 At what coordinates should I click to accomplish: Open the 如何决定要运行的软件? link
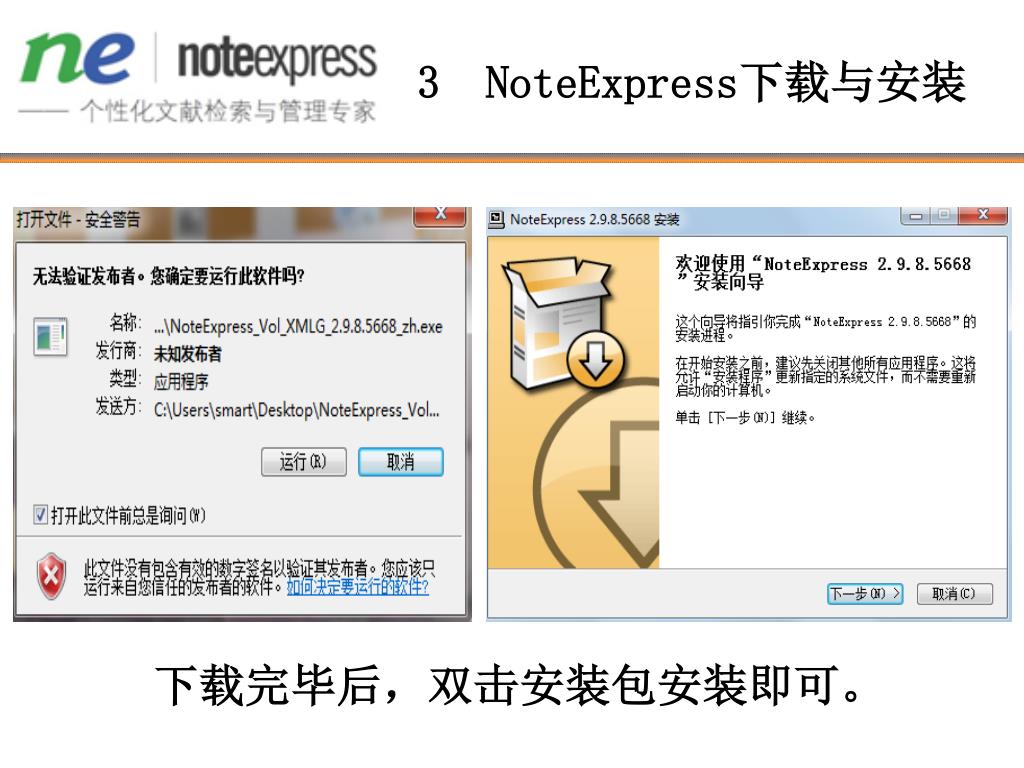(357, 586)
